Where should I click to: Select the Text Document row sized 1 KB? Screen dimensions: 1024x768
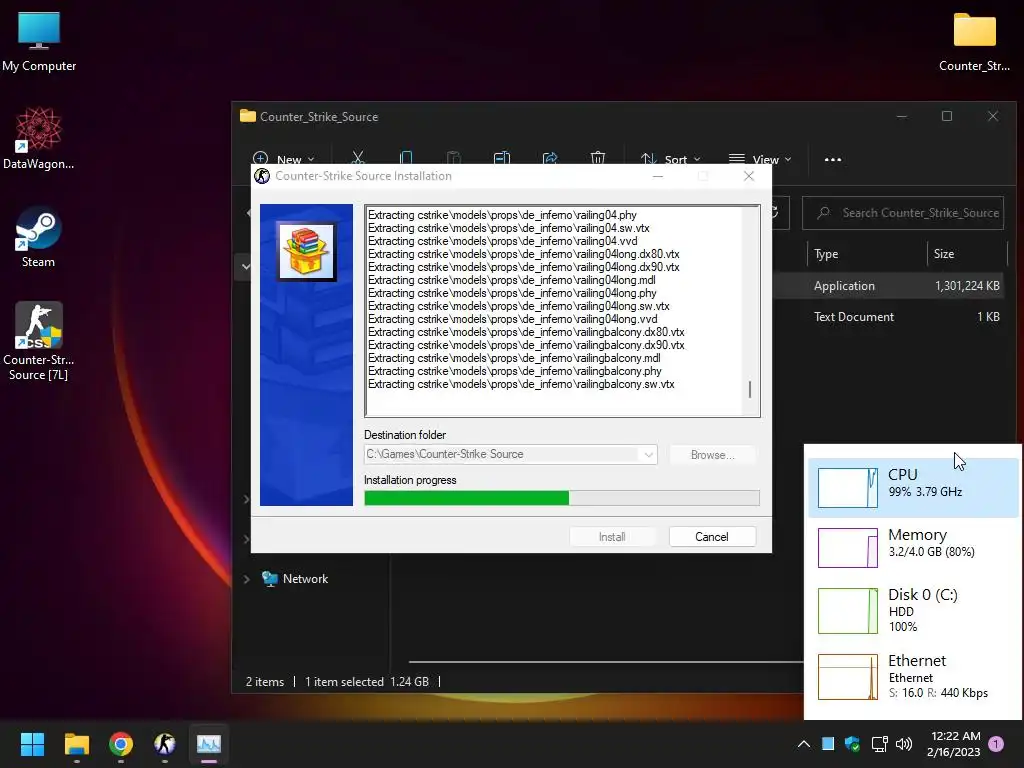click(888, 317)
